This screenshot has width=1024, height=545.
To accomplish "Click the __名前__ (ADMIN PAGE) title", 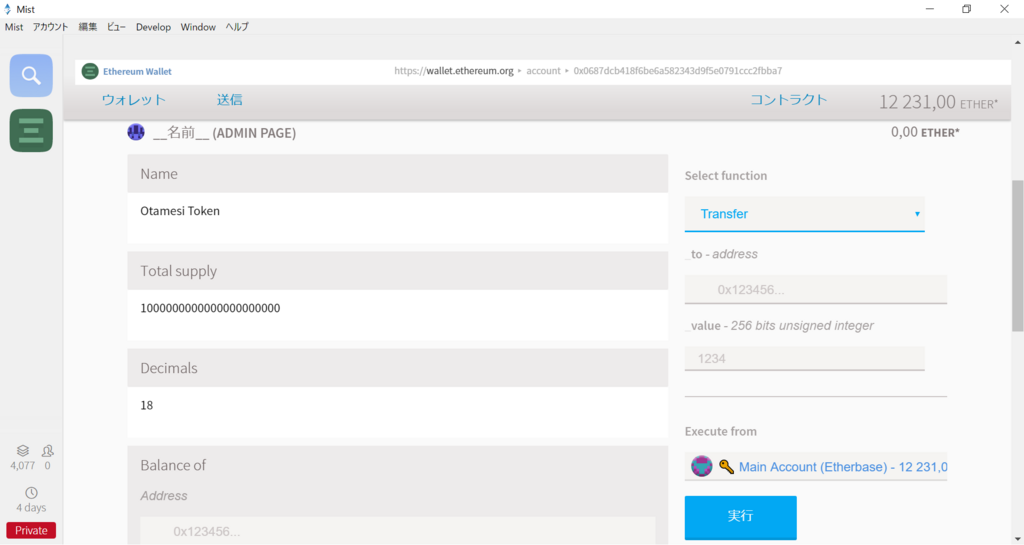I will [225, 132].
